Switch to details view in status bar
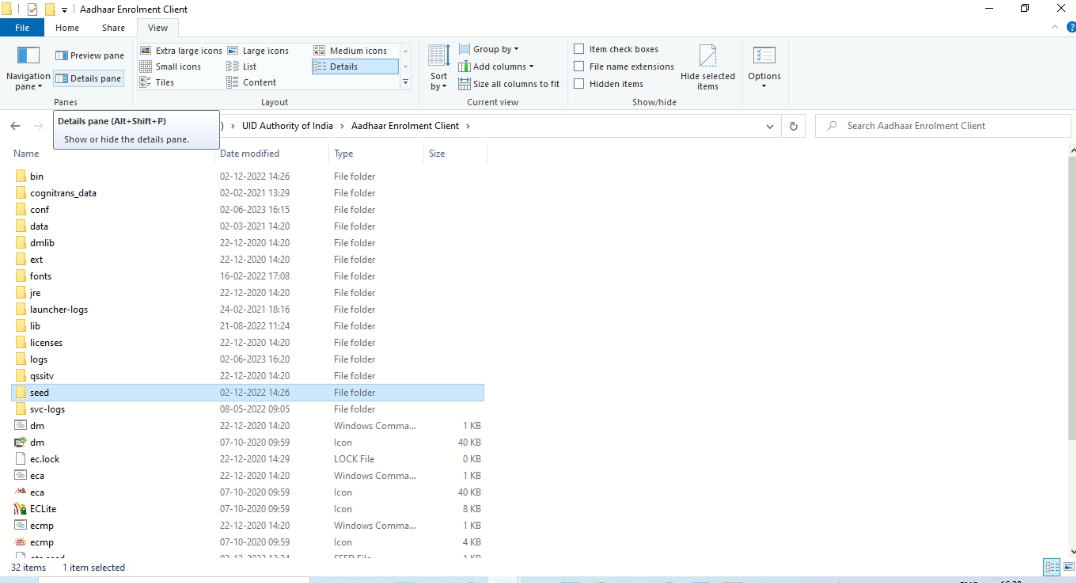The height and width of the screenshot is (583, 1076). point(1051,567)
